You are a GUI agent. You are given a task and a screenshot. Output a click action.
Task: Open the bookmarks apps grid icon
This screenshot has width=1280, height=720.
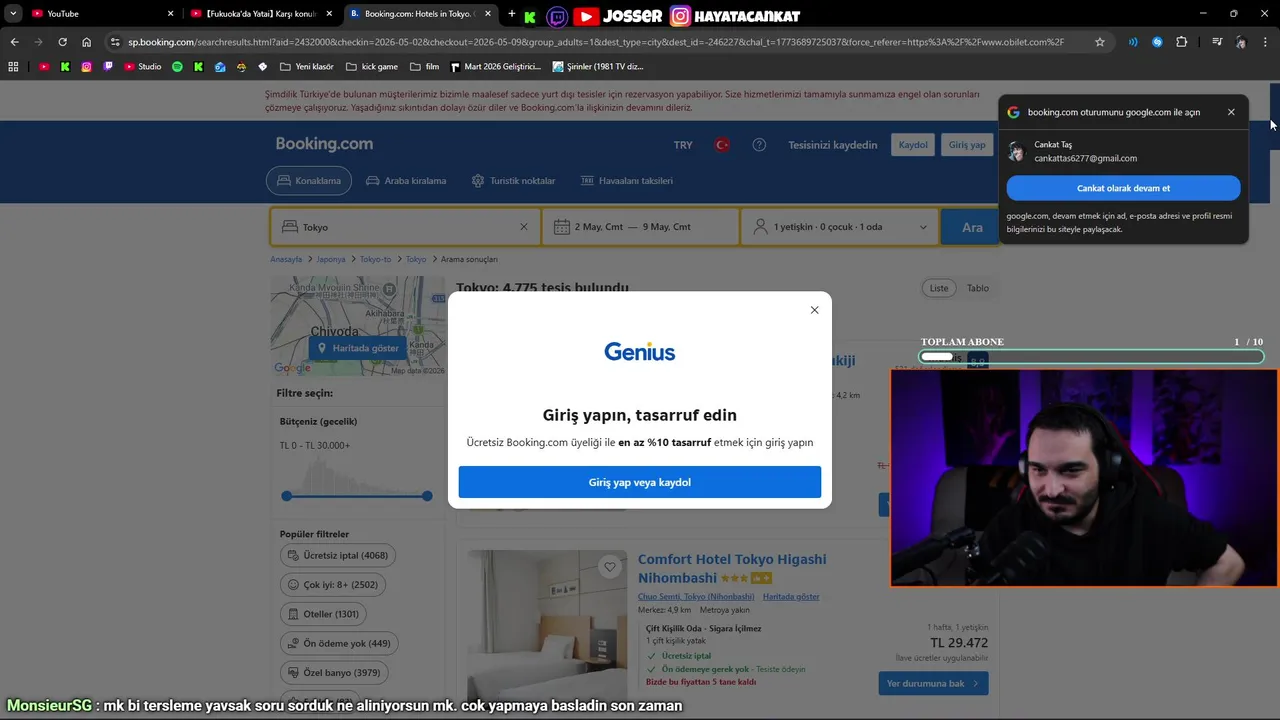coord(13,67)
